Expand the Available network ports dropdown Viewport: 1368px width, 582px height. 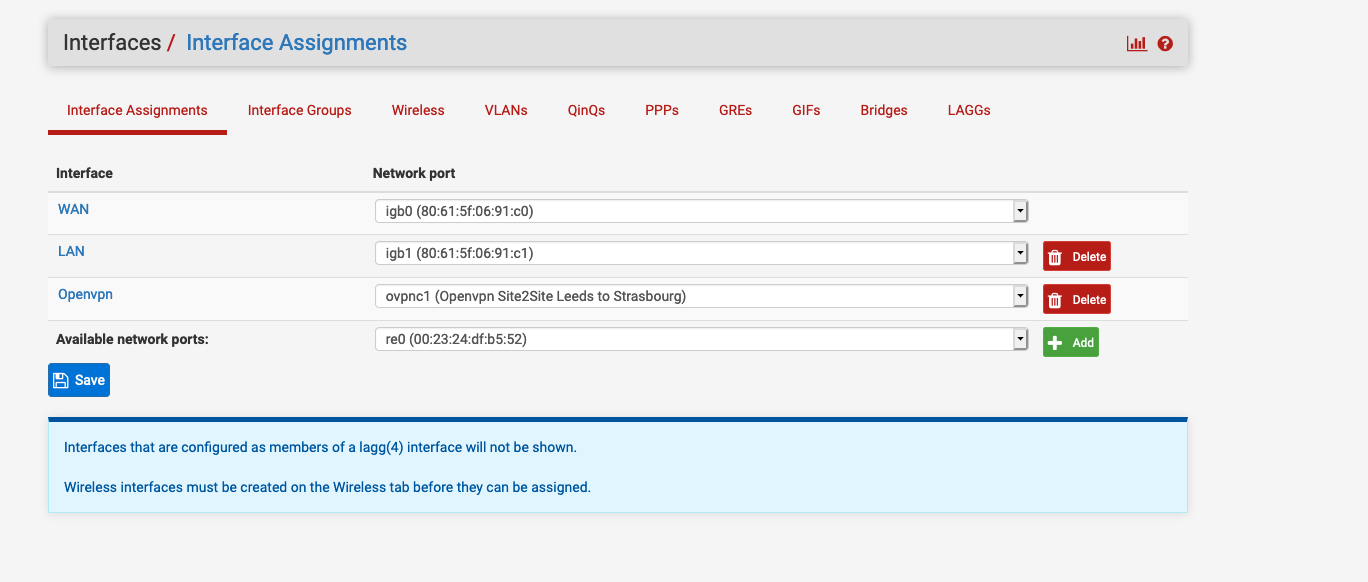click(701, 339)
